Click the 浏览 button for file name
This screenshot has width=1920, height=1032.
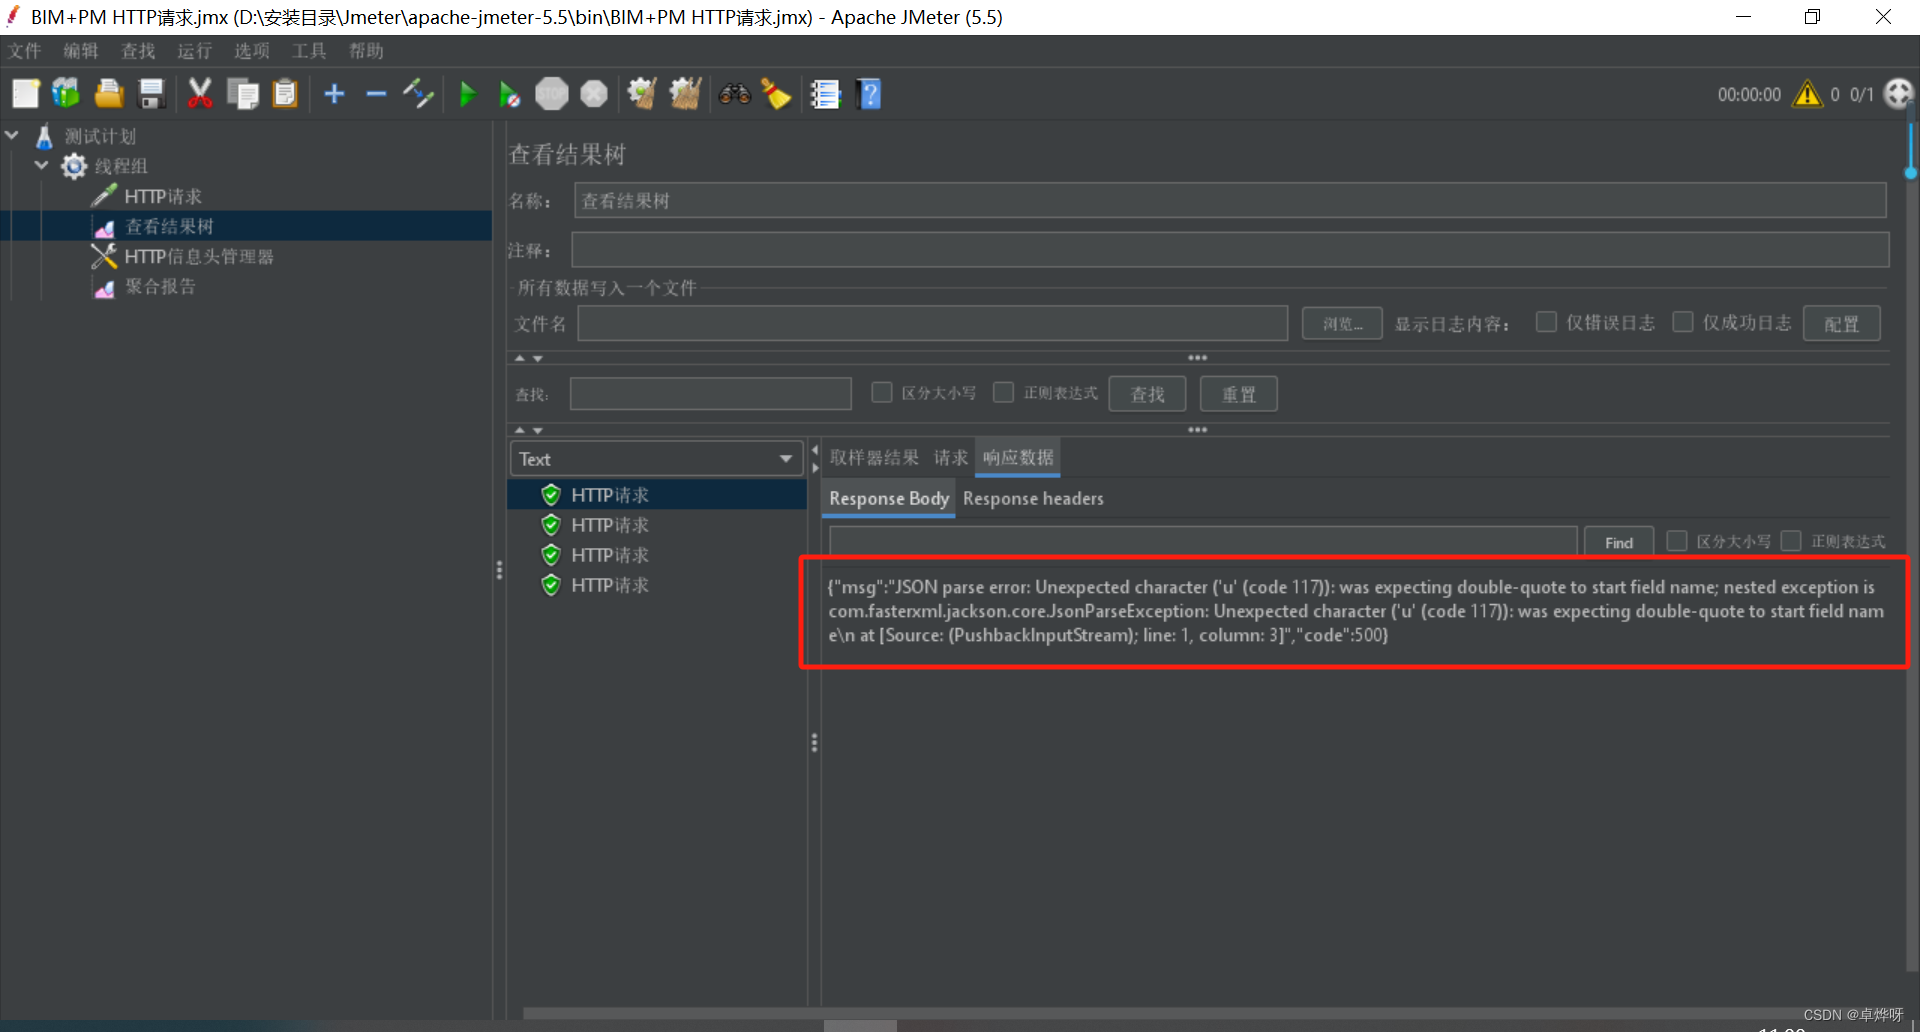pyautogui.click(x=1341, y=322)
